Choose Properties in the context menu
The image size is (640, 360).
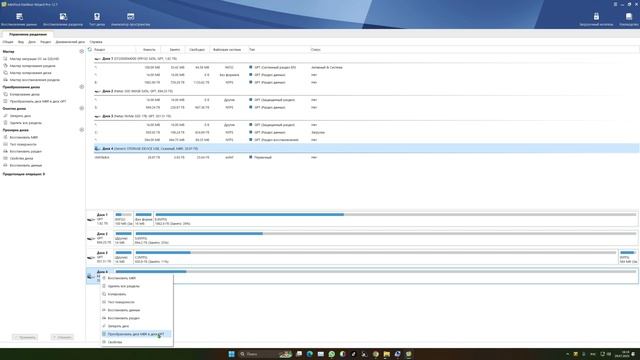(137, 342)
